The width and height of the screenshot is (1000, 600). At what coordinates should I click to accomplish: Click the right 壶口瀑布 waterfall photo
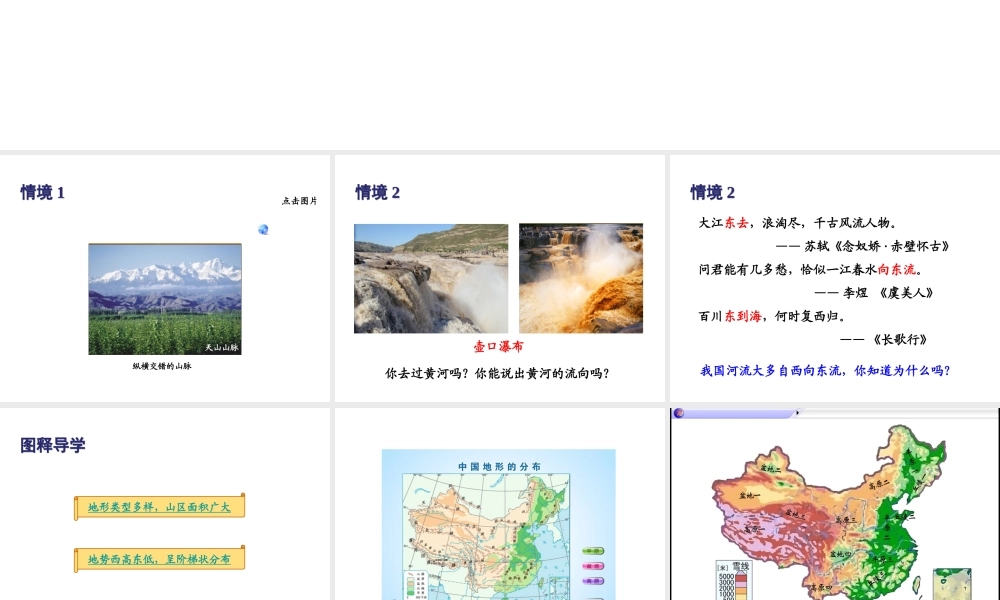(581, 278)
